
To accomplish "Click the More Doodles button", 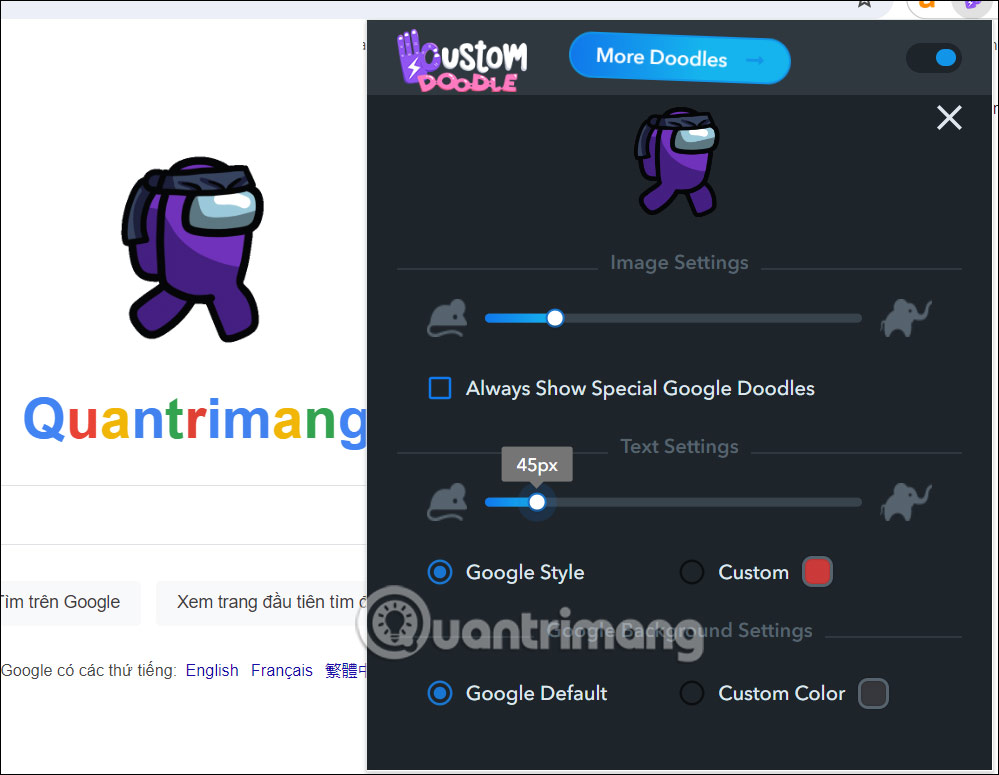I will click(x=679, y=60).
